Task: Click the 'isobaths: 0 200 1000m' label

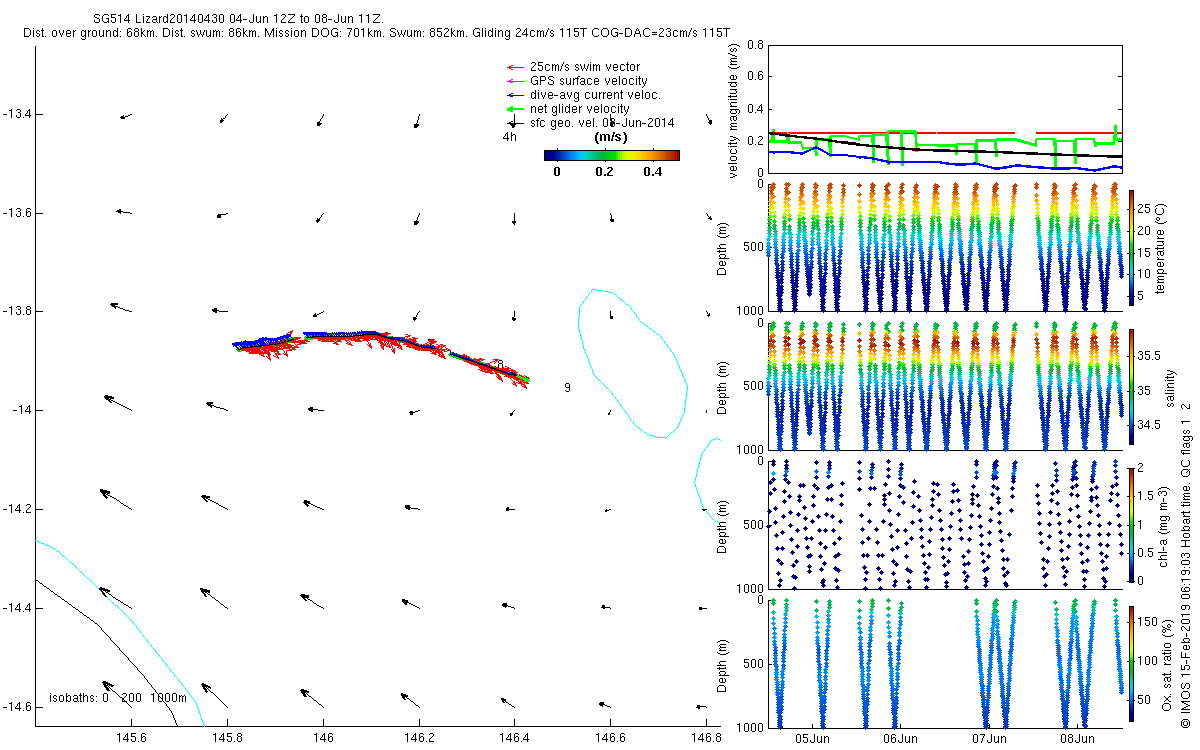Action: tap(118, 698)
